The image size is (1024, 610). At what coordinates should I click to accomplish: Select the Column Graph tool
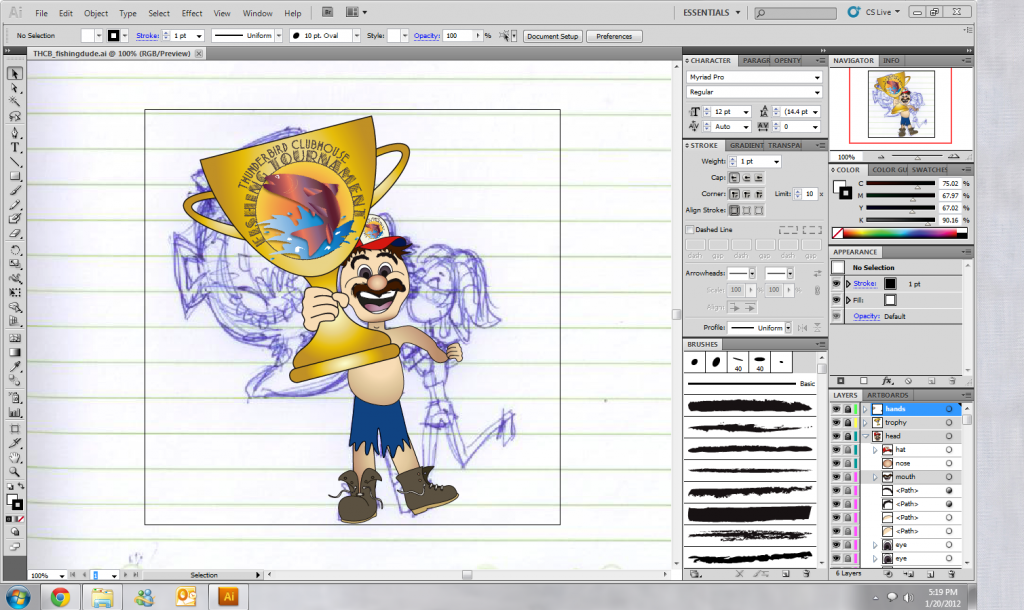(14, 413)
